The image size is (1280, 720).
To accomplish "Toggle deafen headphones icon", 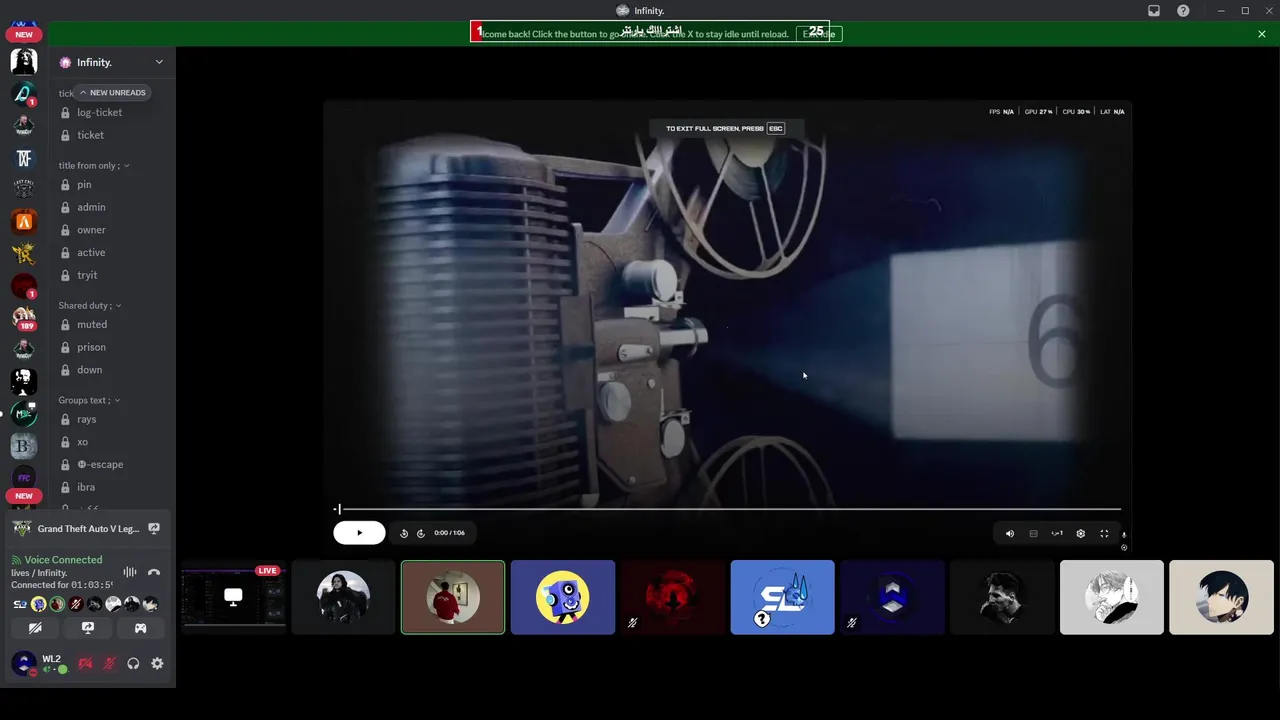I will pyautogui.click(x=133, y=663).
